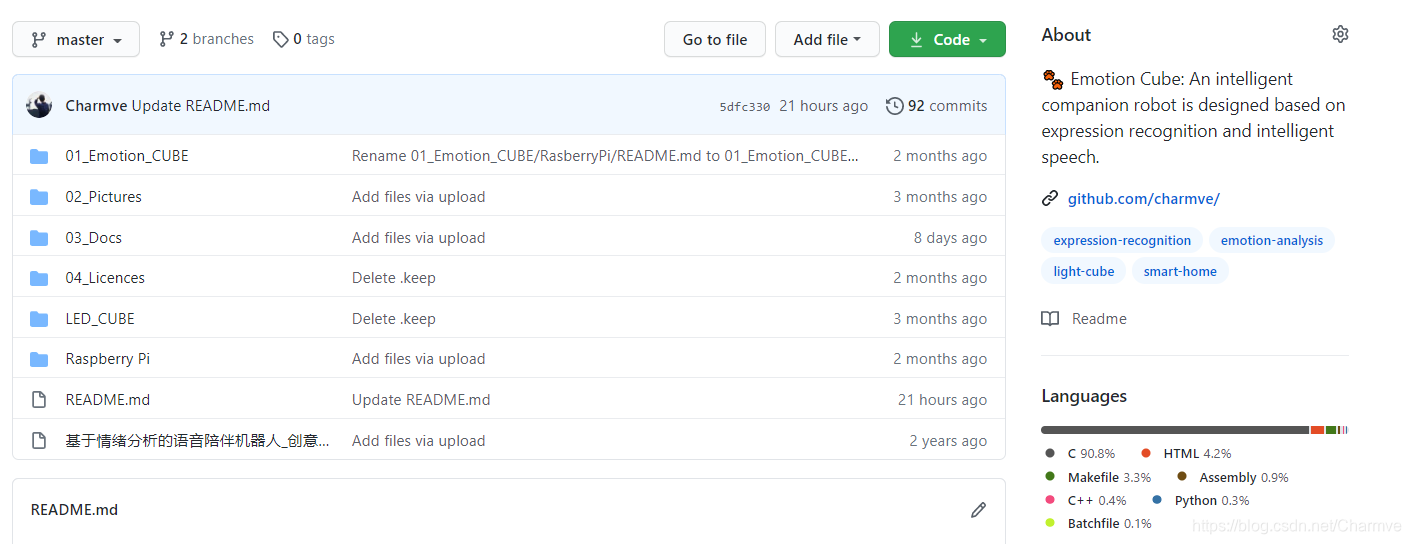Click folder icon for Raspberry Pi
Viewport: 1411px width, 544px height.
(x=39, y=359)
